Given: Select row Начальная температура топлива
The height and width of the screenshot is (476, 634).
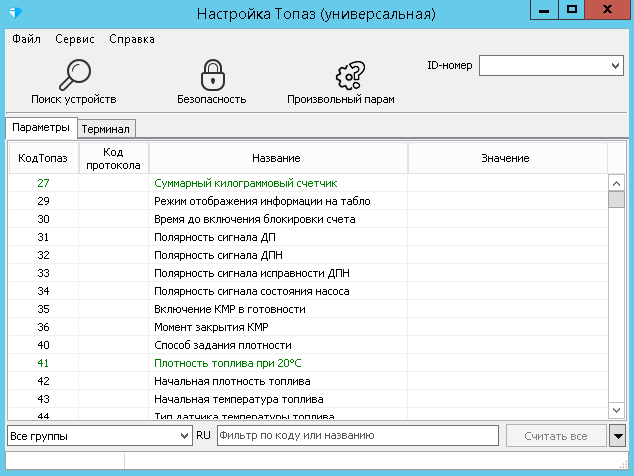Looking at the screenshot, I should click(308, 399).
